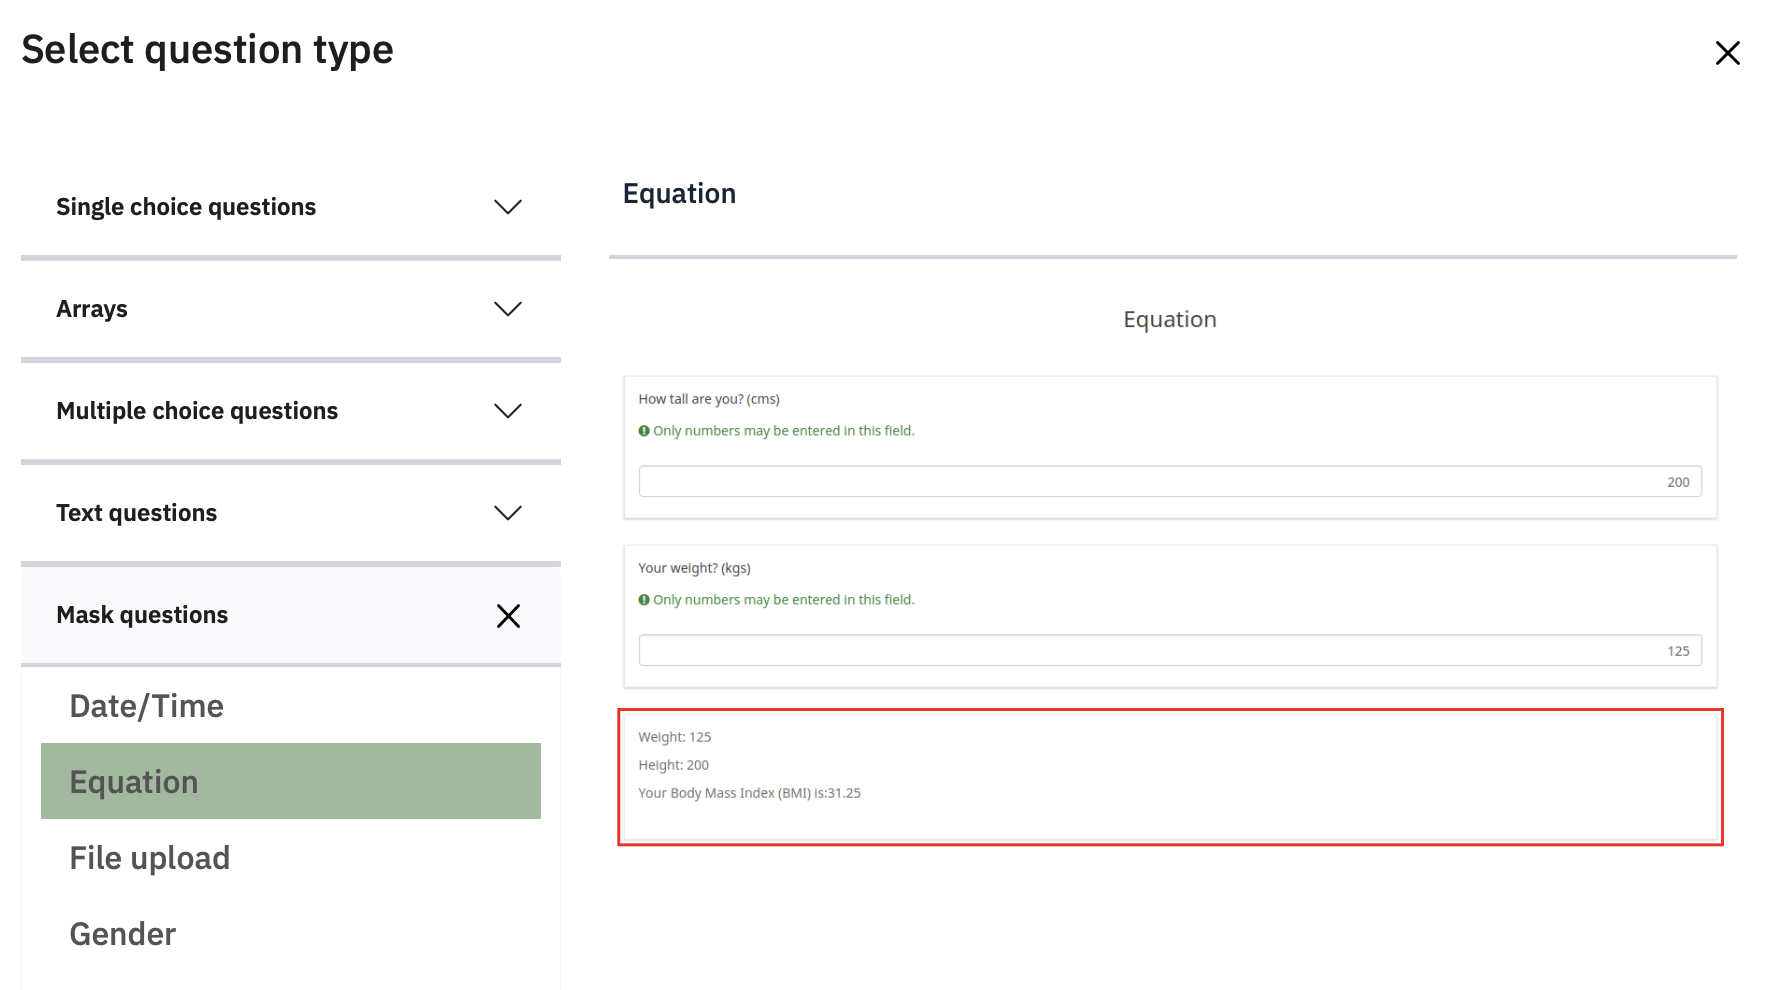Click the Body Mass Index result text
The height and width of the screenshot is (990, 1778).
coord(749,793)
